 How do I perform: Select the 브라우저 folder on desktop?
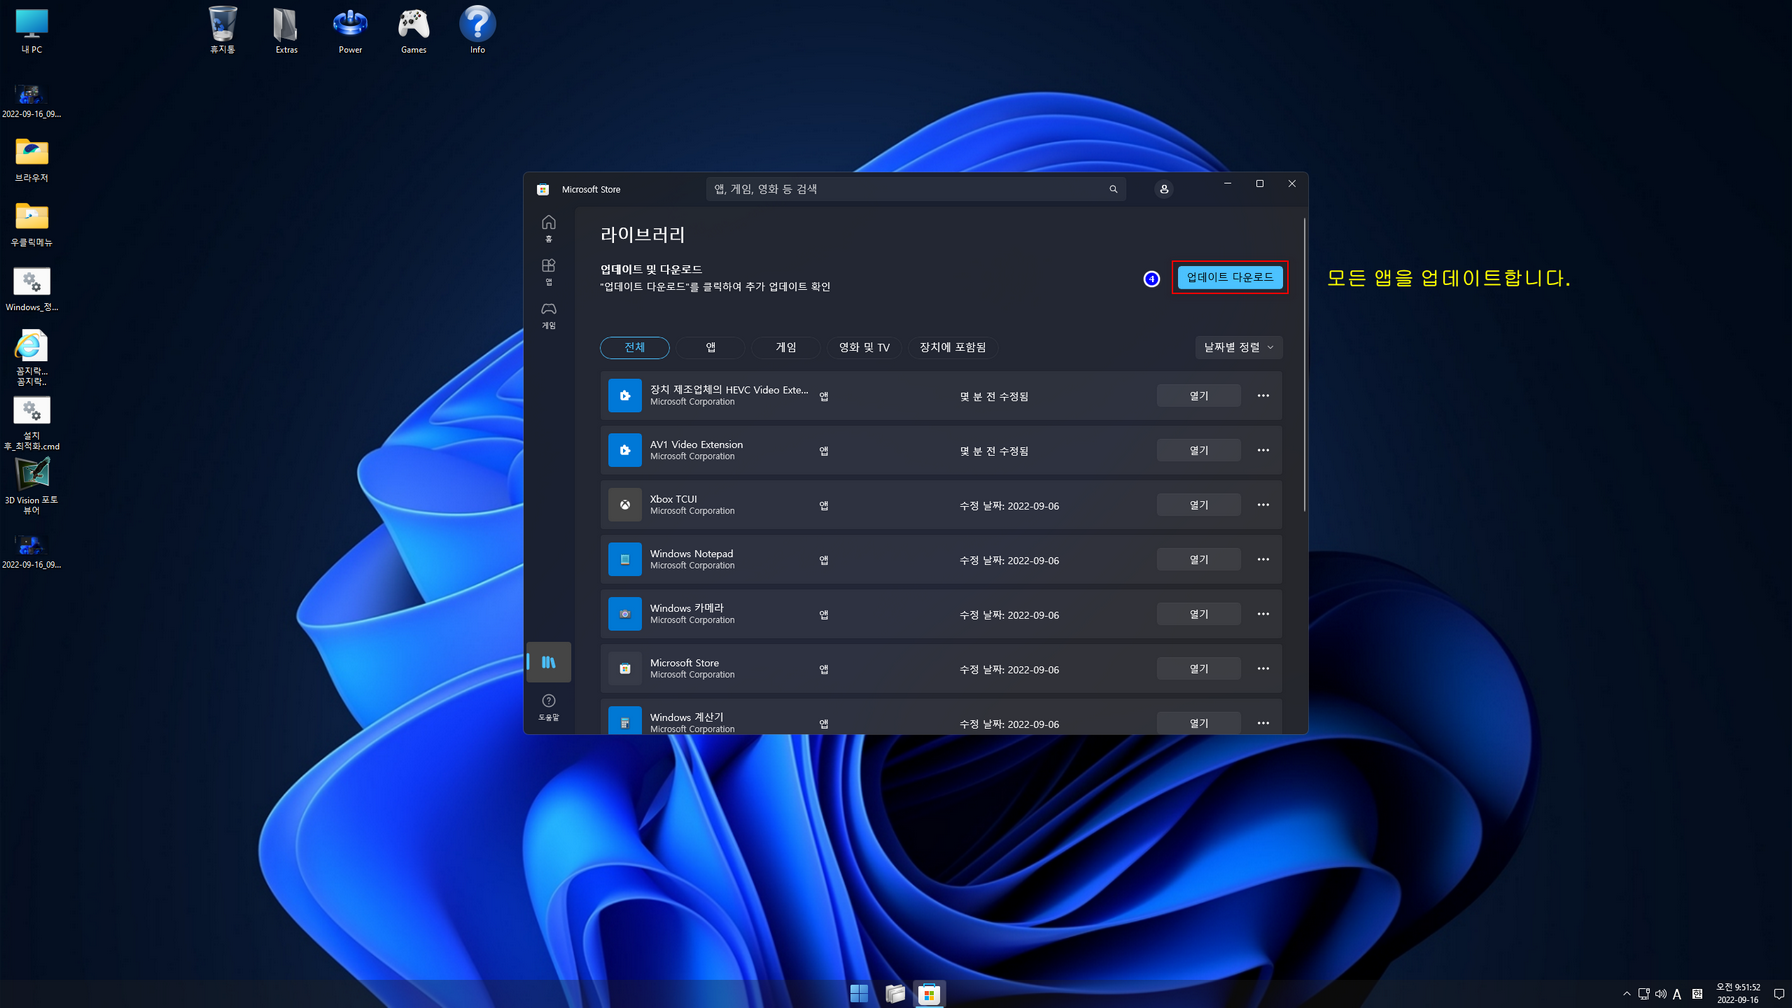(32, 160)
